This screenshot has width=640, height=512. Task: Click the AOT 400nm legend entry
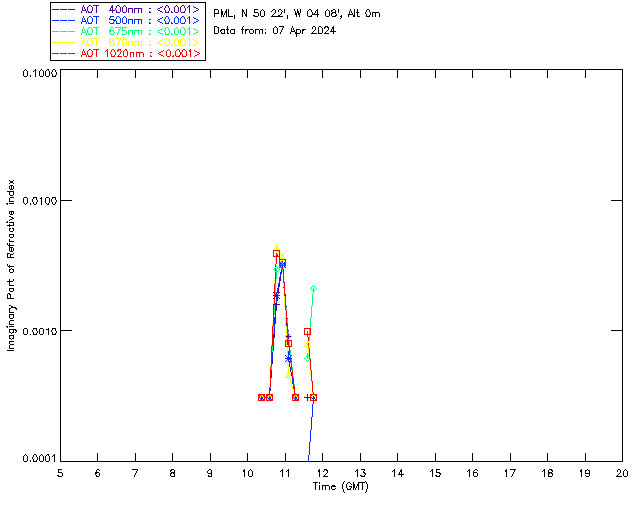click(x=126, y=9)
